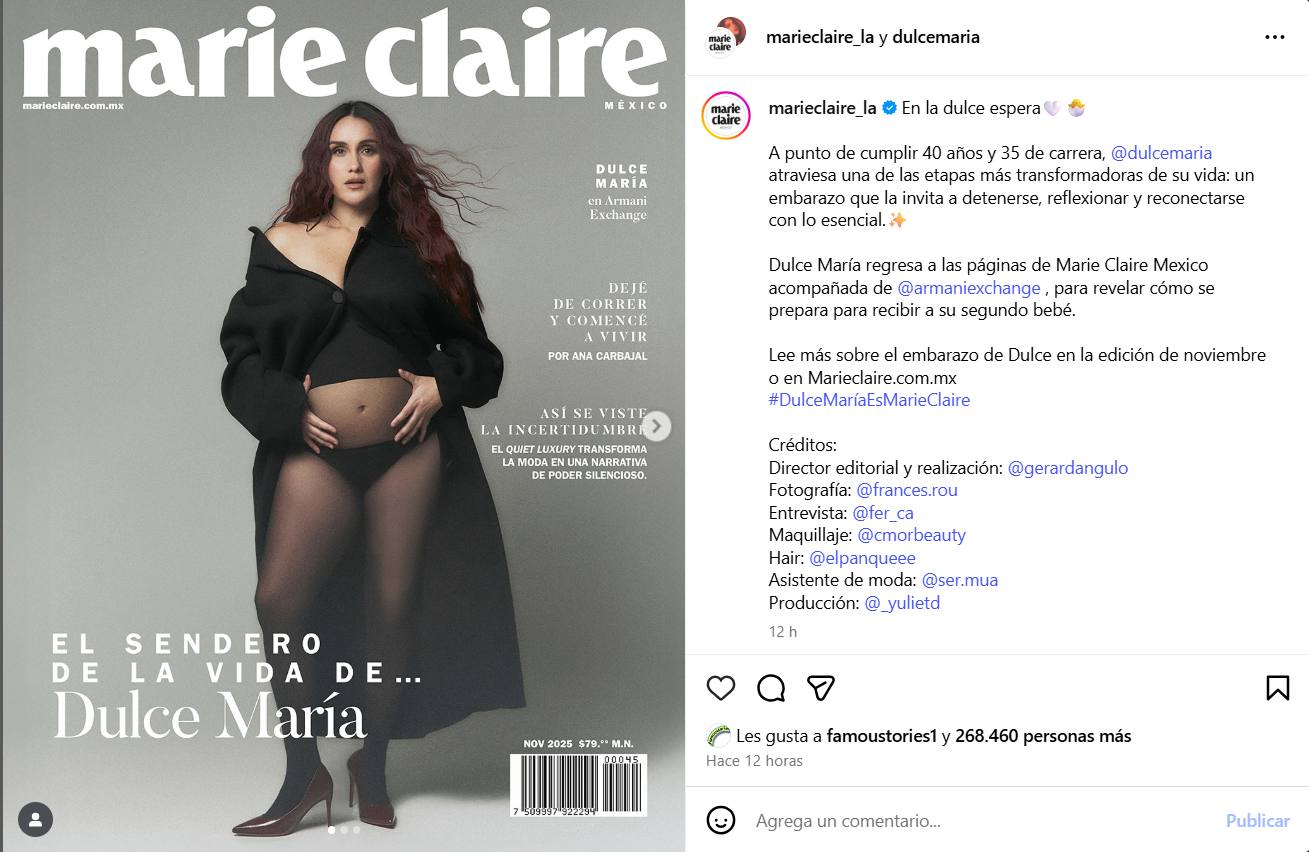View the 268.460 personas más likes list
Screen dimensions: 1309x852
[x=1043, y=736]
